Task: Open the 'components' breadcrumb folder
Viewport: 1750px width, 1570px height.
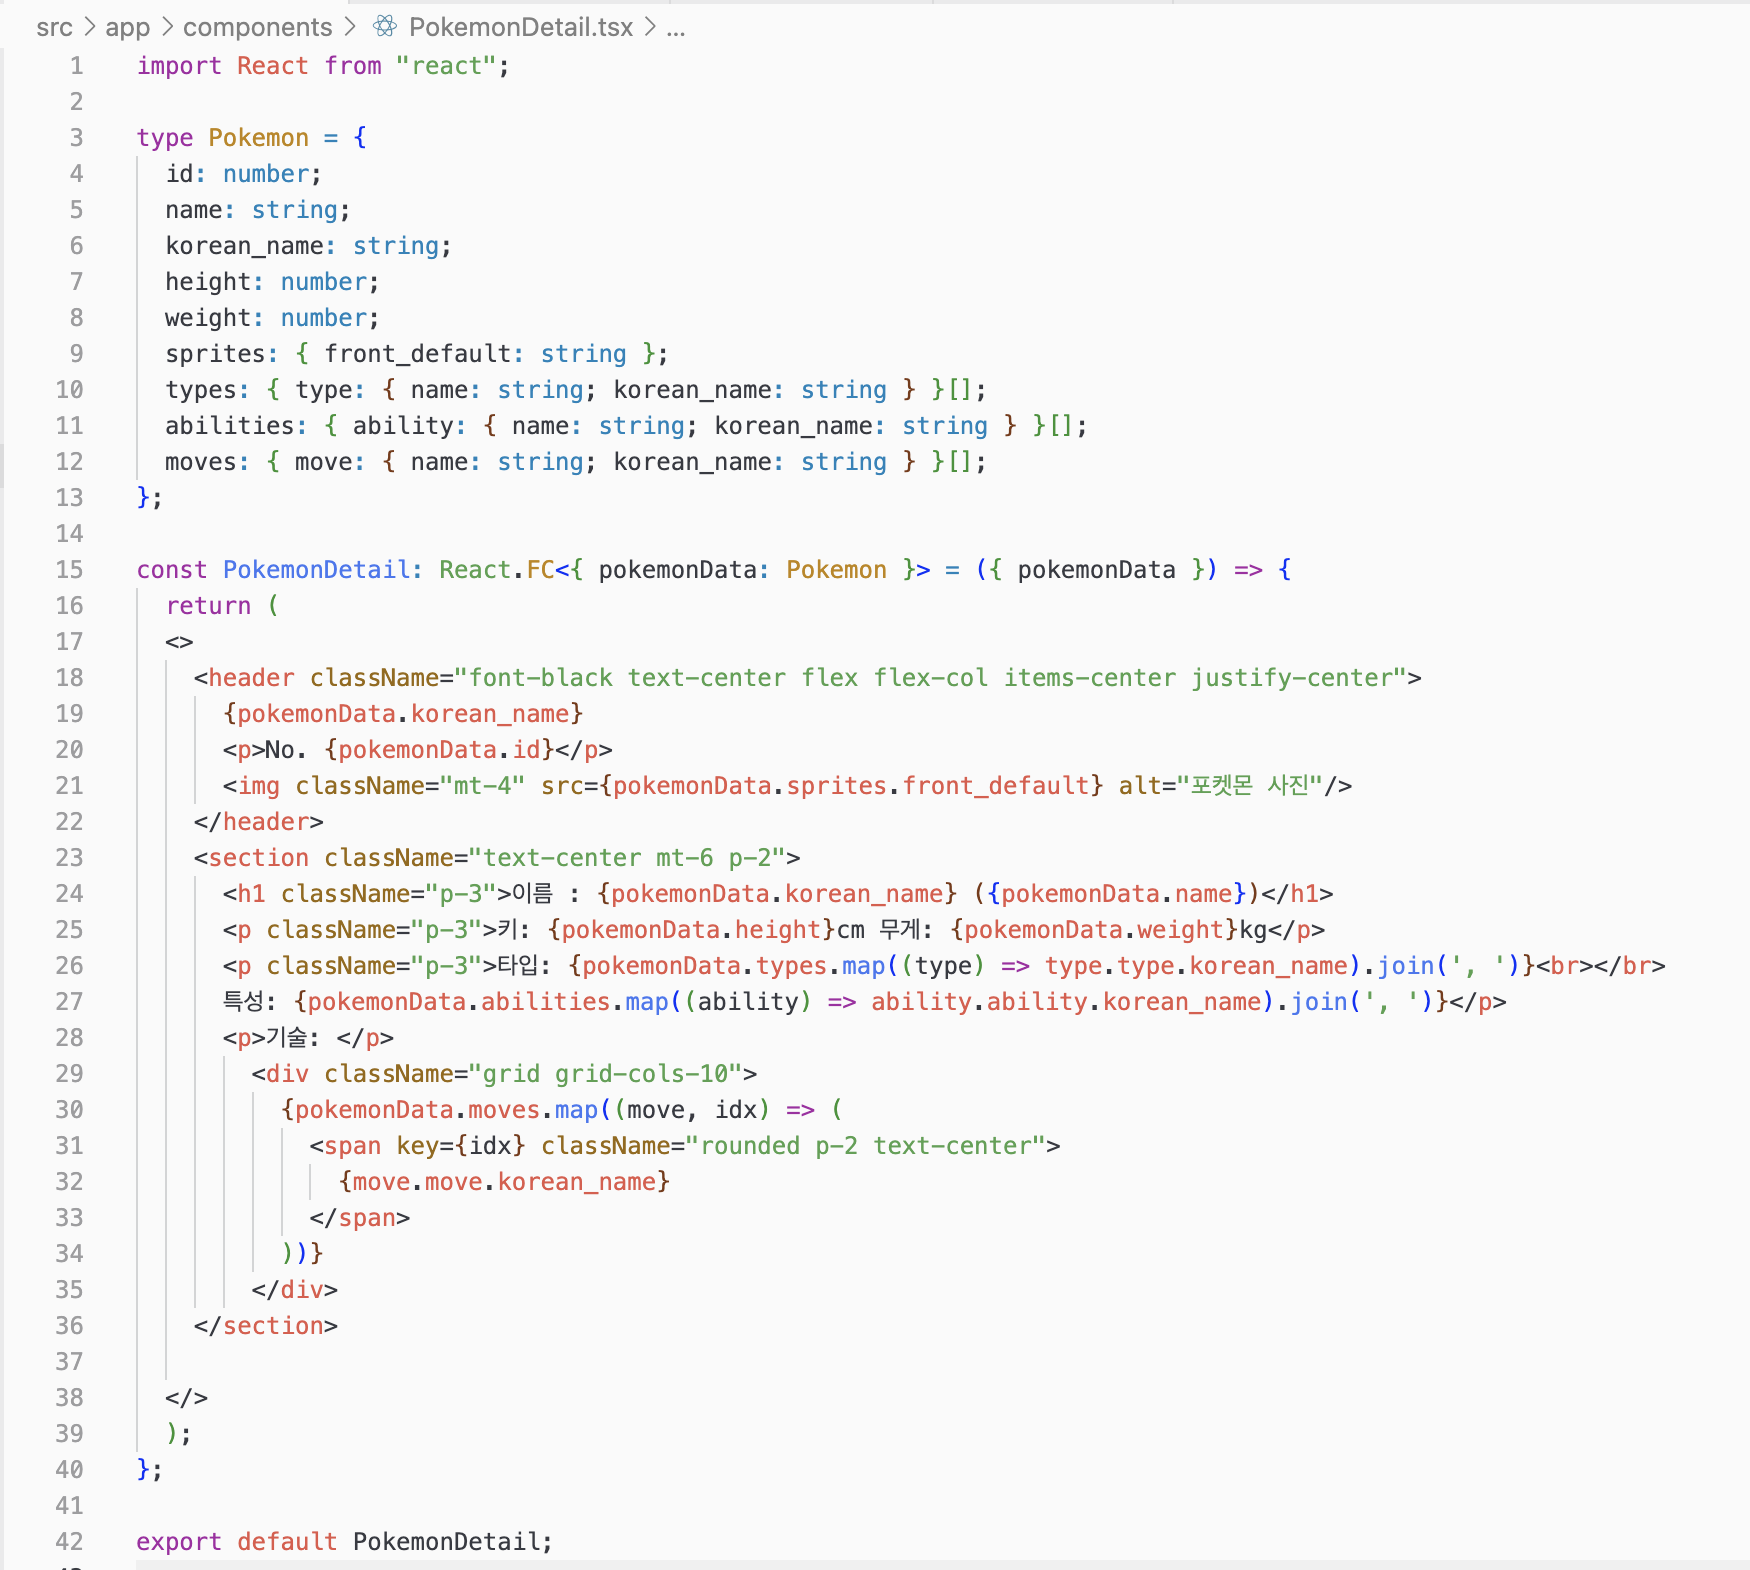Action: coord(257,27)
